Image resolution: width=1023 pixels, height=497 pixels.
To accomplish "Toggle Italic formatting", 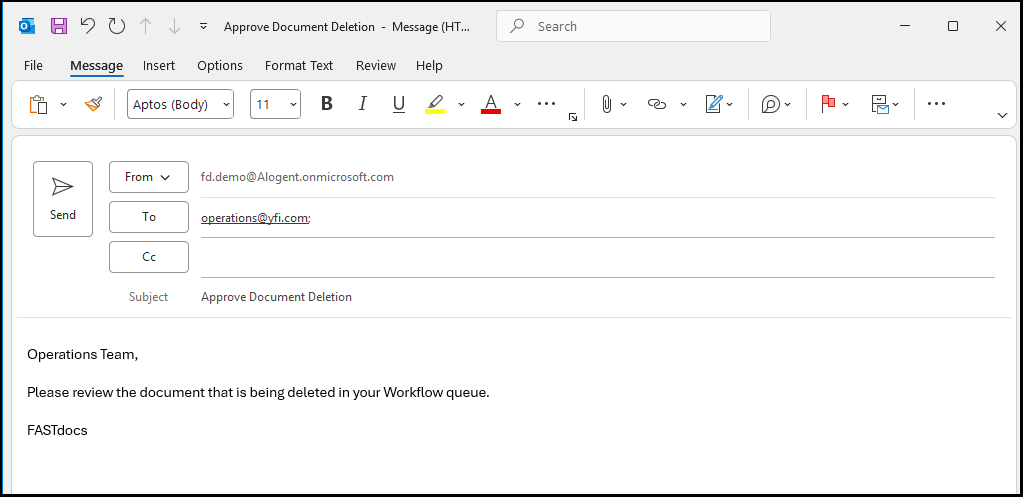I will click(x=362, y=104).
